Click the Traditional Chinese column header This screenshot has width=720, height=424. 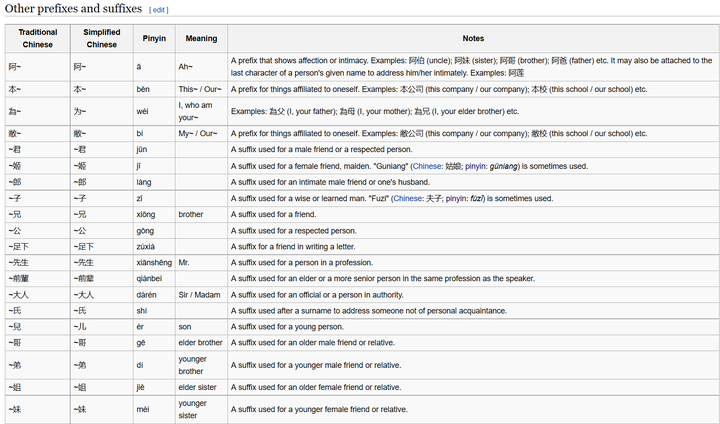[x=38, y=39]
